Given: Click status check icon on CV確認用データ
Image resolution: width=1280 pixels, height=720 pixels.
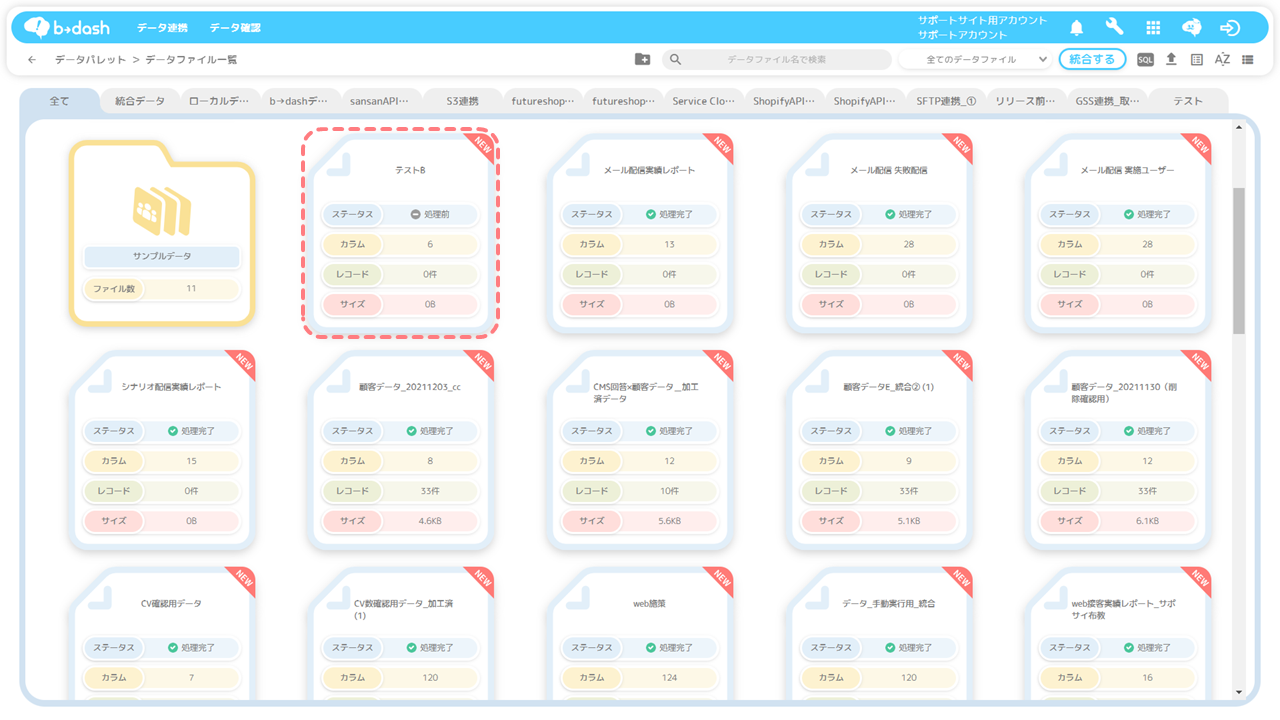Looking at the screenshot, I should coord(172,648).
